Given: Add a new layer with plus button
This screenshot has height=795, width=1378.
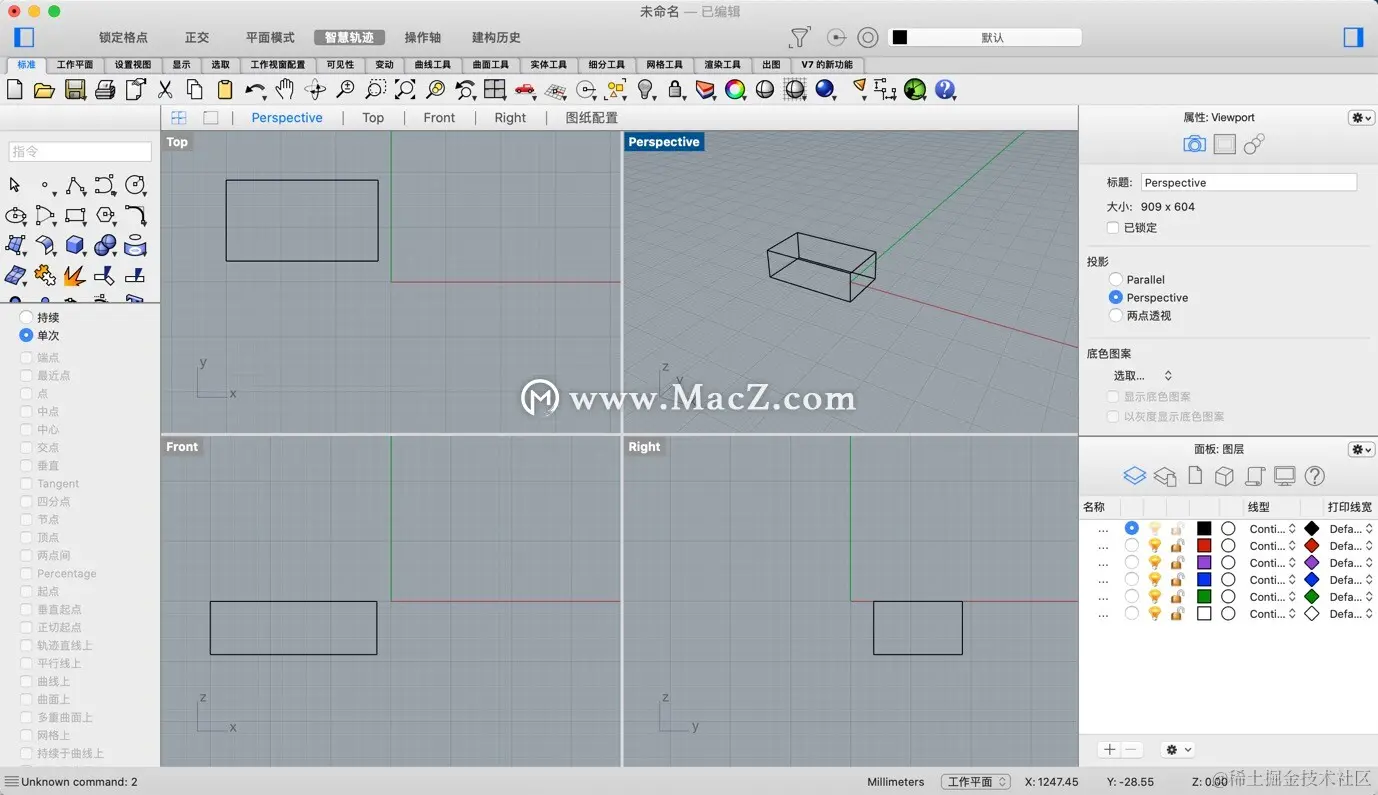Looking at the screenshot, I should (1109, 749).
